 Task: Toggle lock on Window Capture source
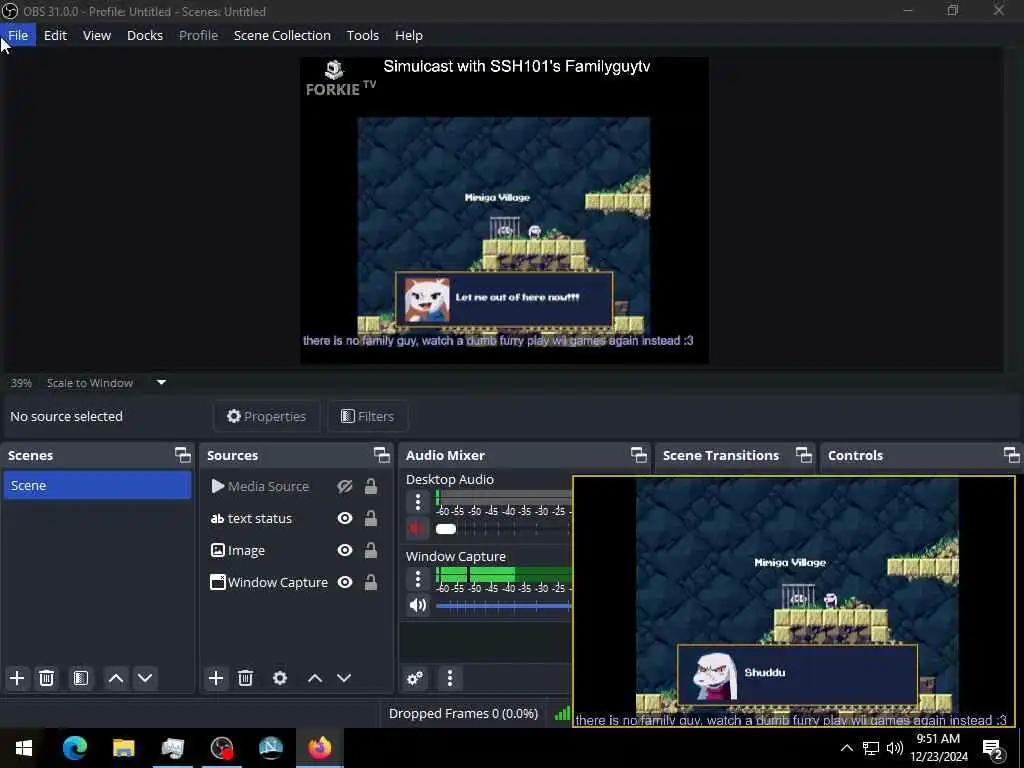(370, 583)
